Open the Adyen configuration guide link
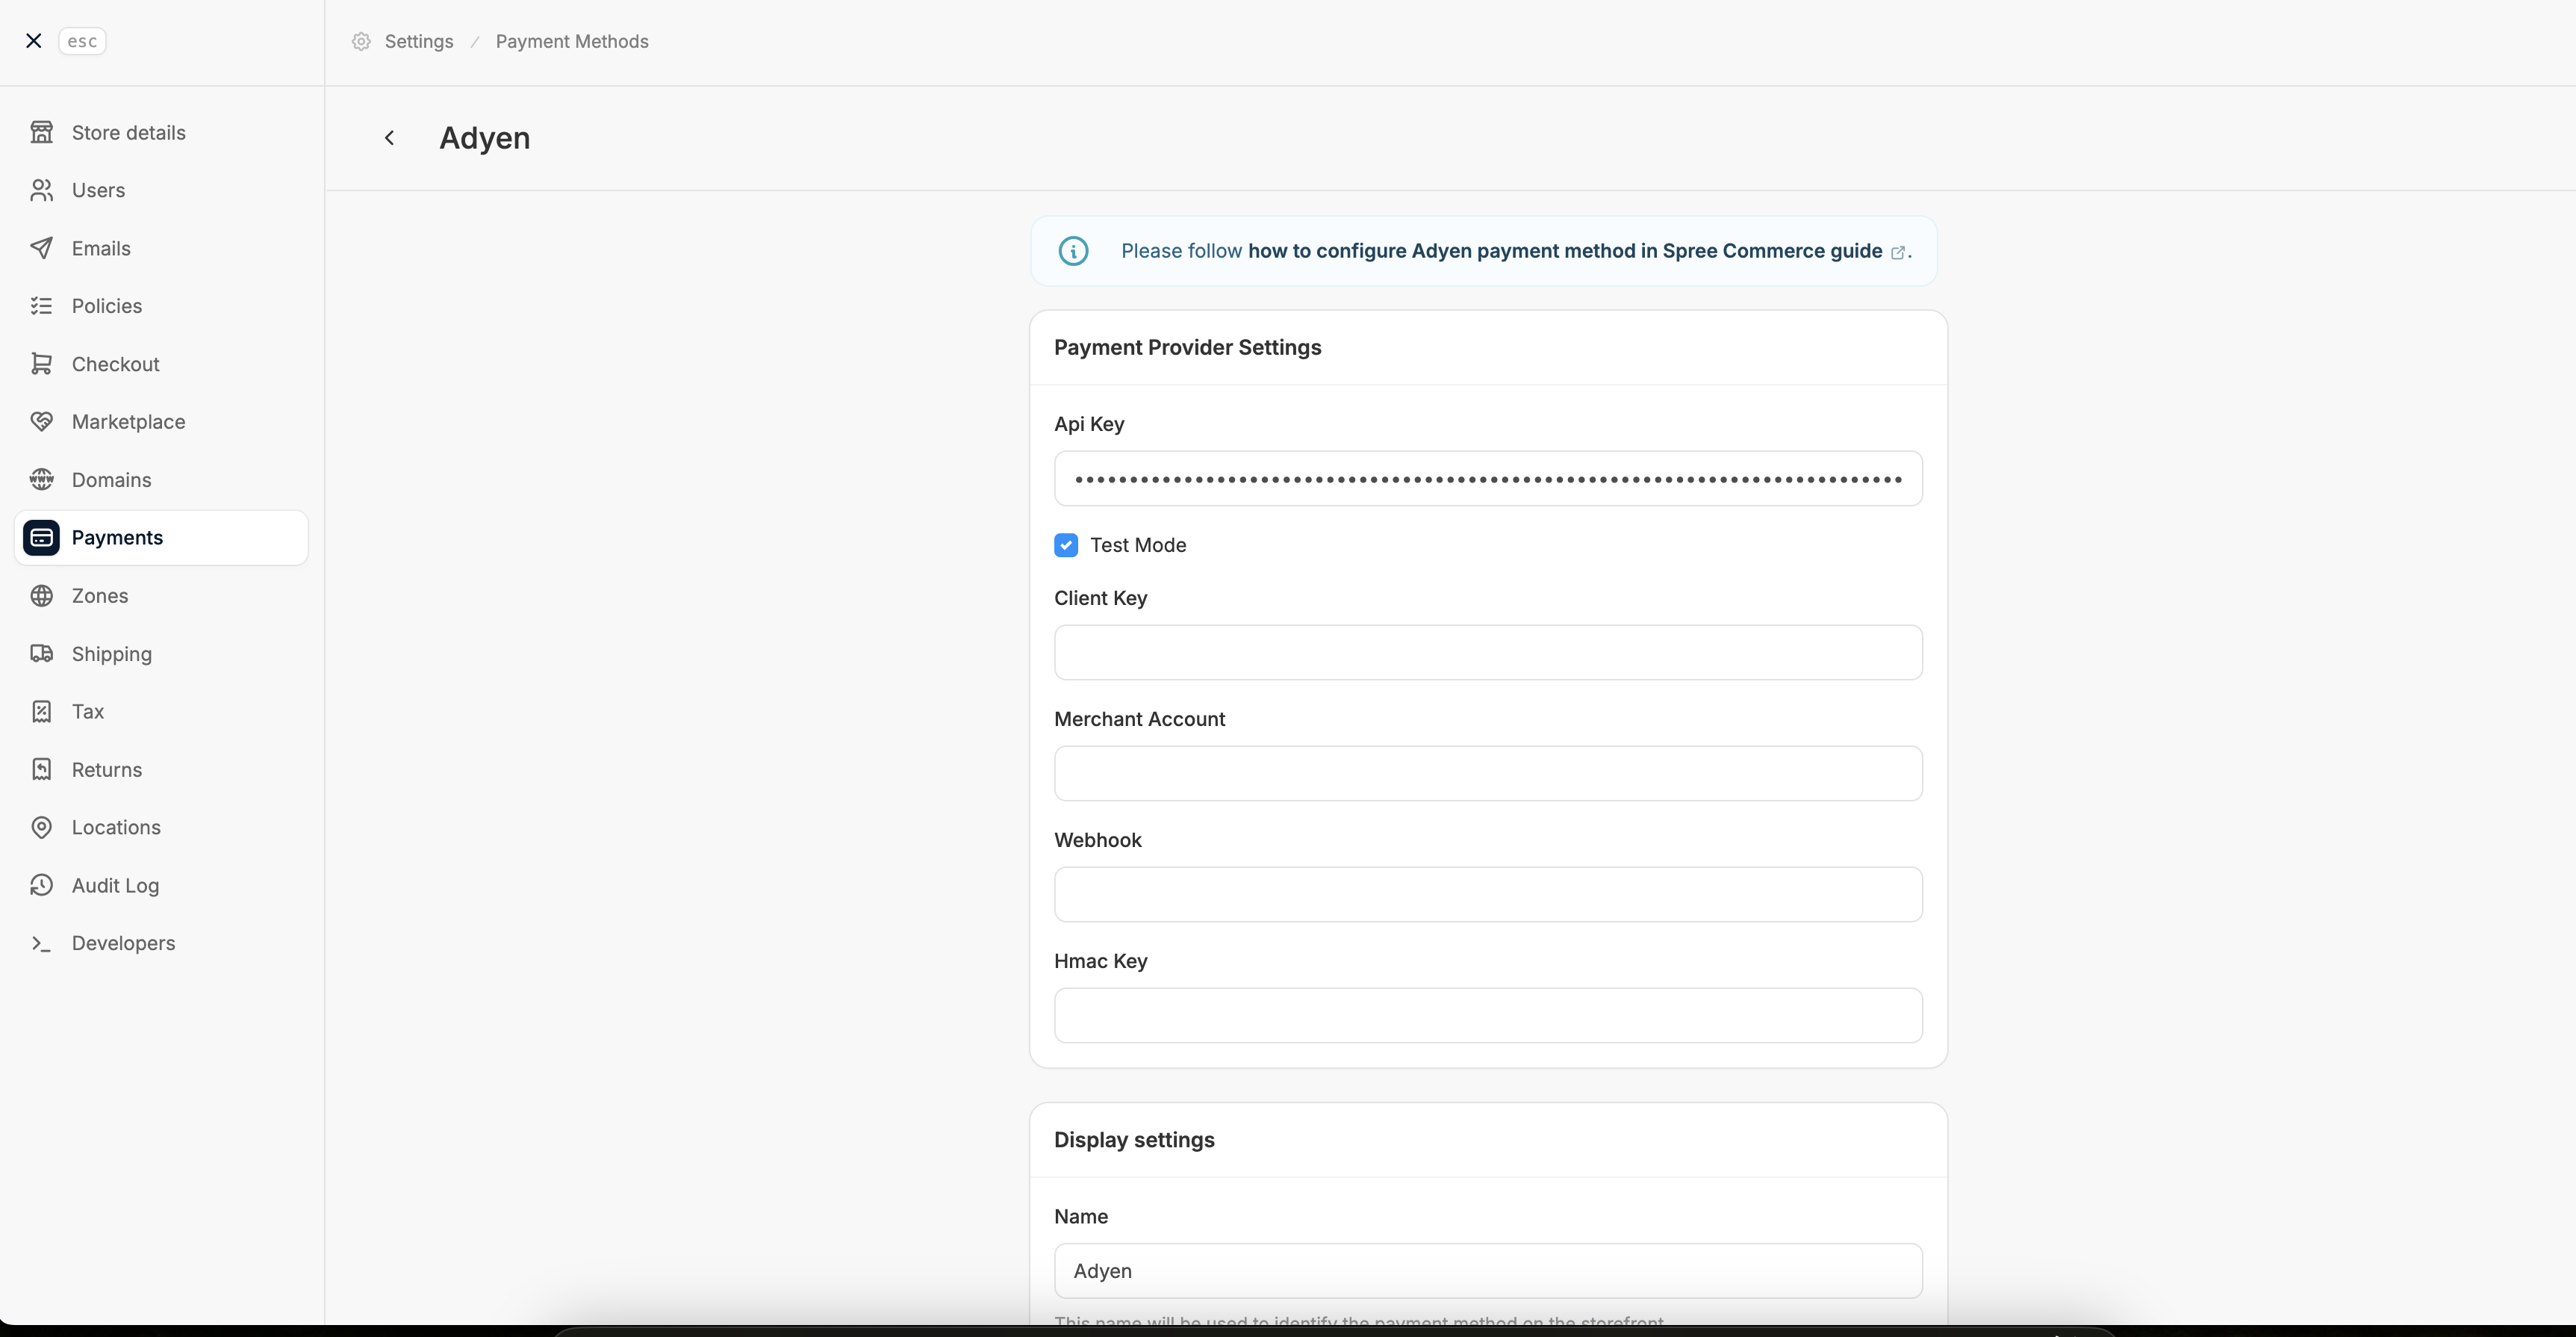2576x1337 pixels. click(x=1564, y=251)
